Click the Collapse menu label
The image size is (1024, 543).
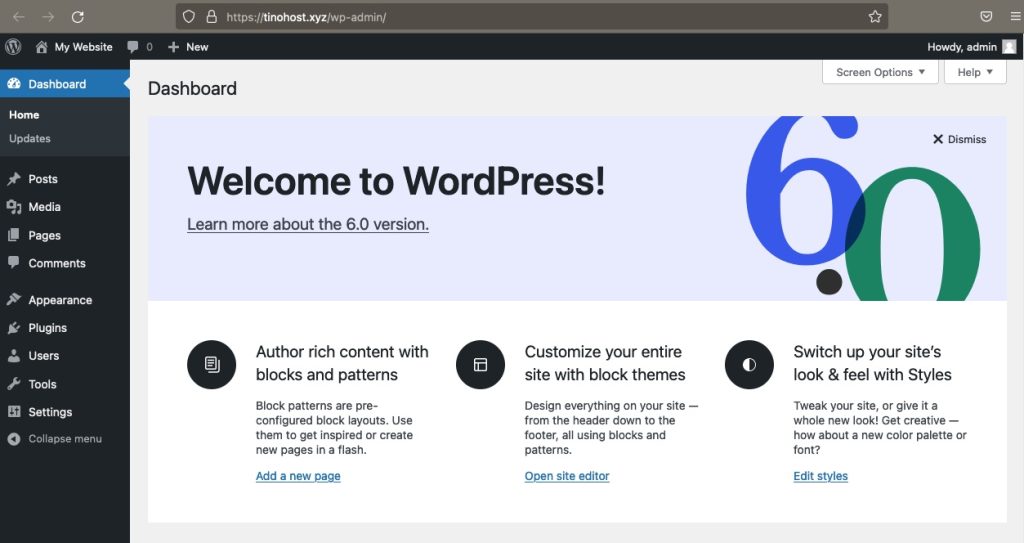click(x=65, y=439)
